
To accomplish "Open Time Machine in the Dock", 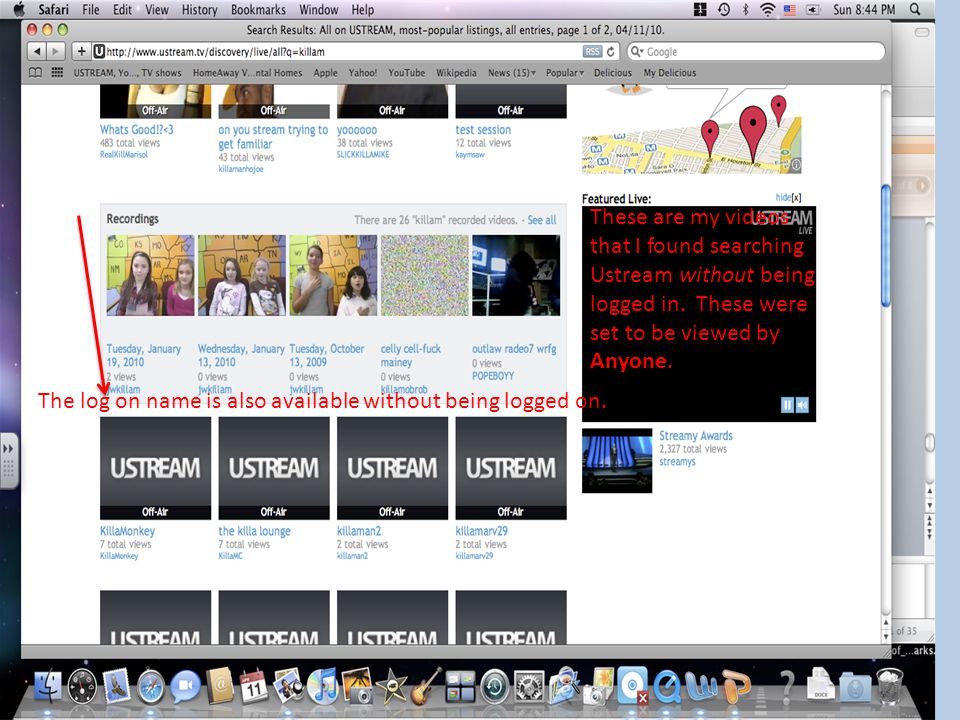I will click(x=495, y=686).
